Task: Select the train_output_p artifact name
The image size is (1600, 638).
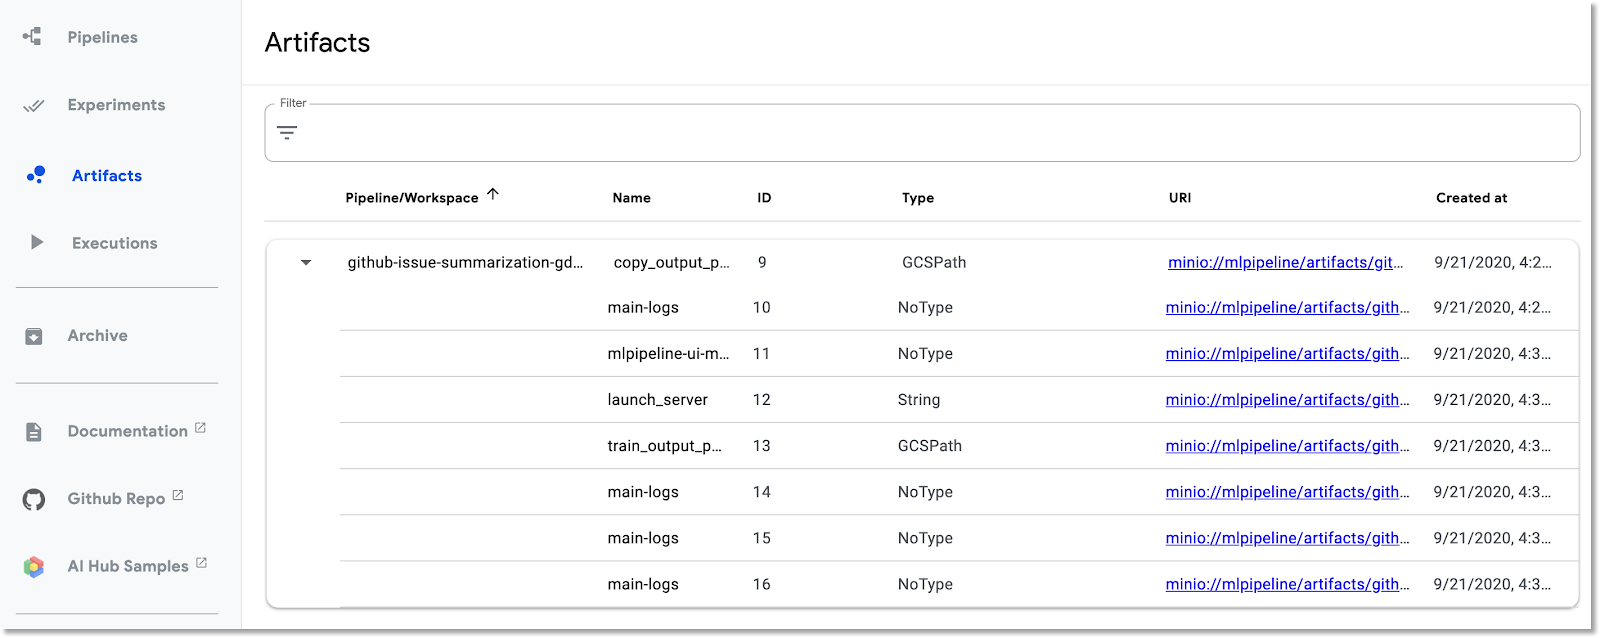Action: [664, 446]
